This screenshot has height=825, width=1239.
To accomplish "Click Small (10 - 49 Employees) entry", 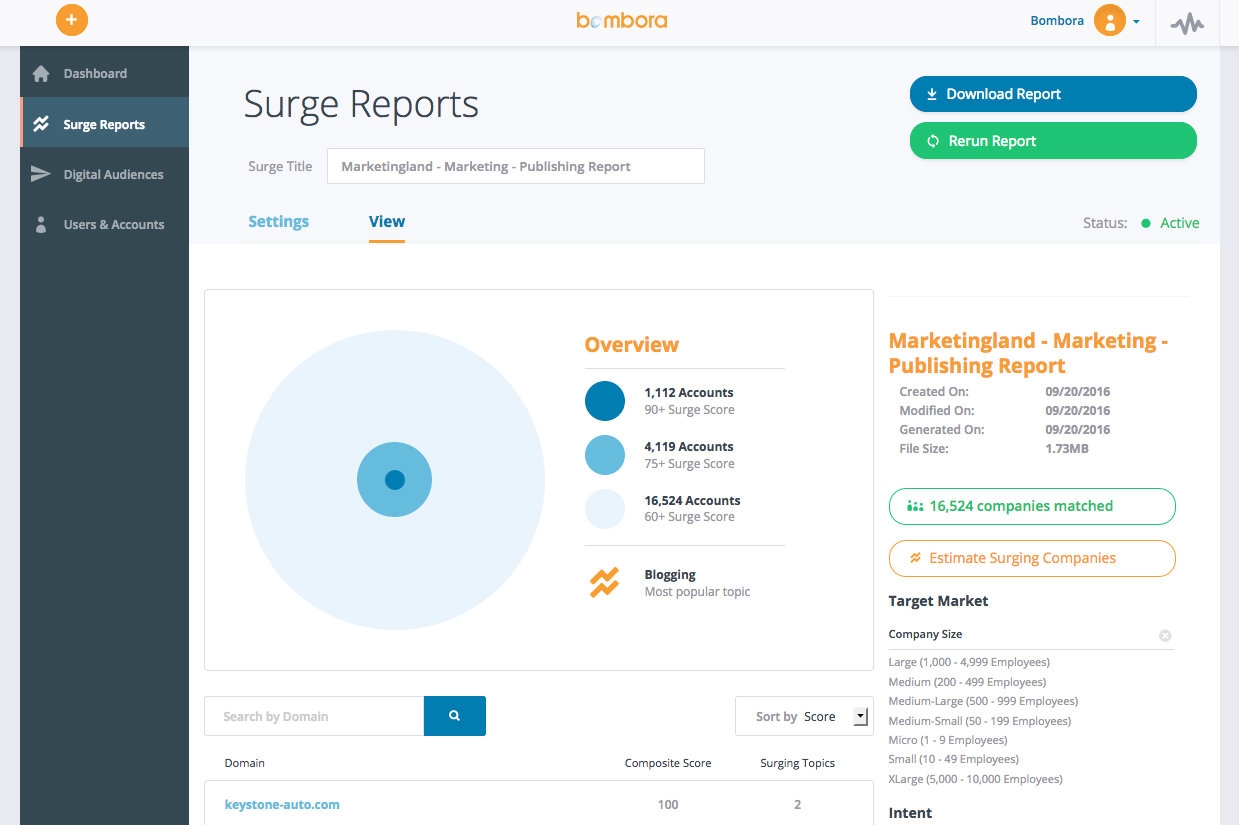I will (x=952, y=760).
